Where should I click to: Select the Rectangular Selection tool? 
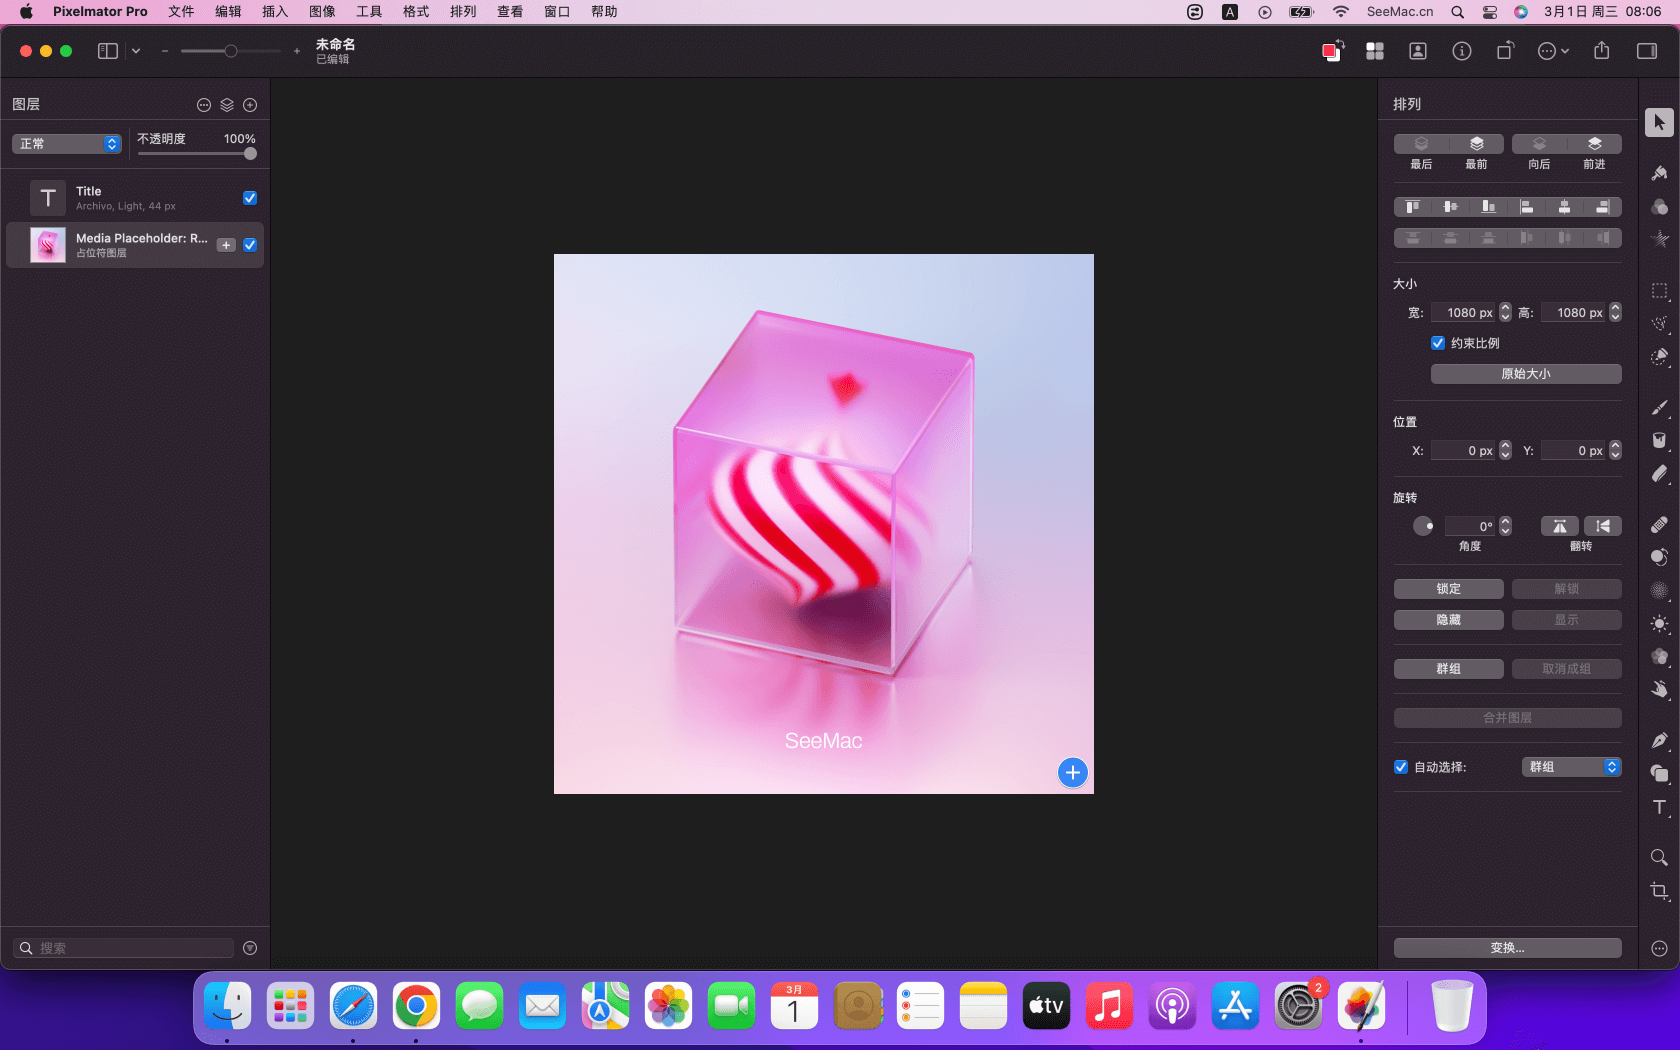[1659, 291]
